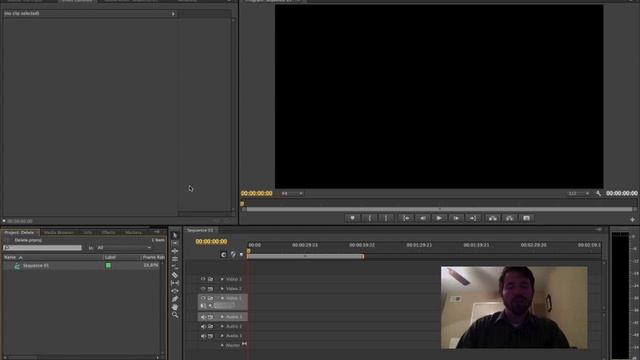The height and width of the screenshot is (360, 640).
Task: Select the Razor tool
Action: click(x=175, y=275)
